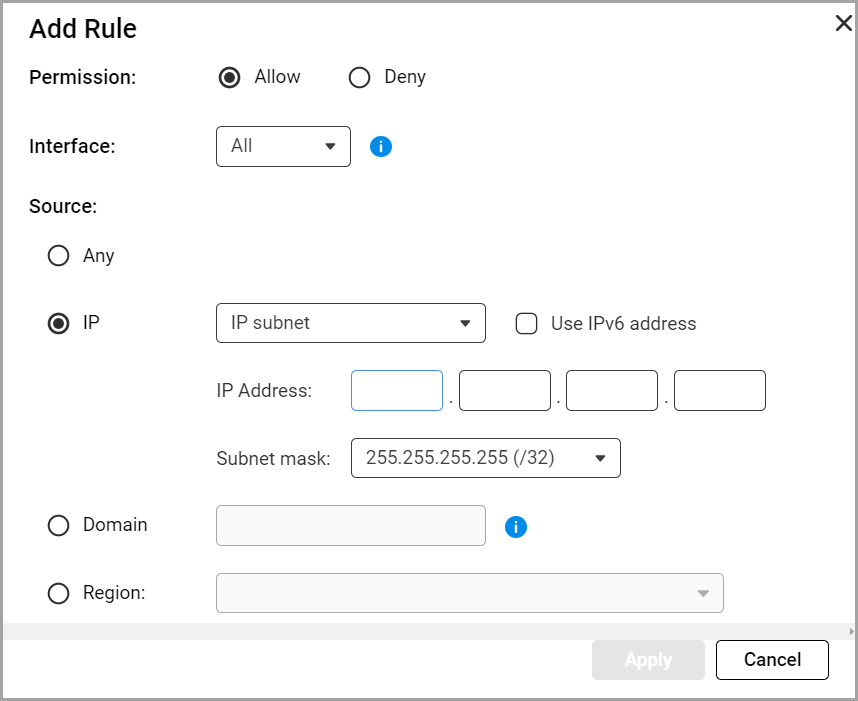Screen dimensions: 858x701
Task: Choose Any as the source
Action: pos(59,256)
